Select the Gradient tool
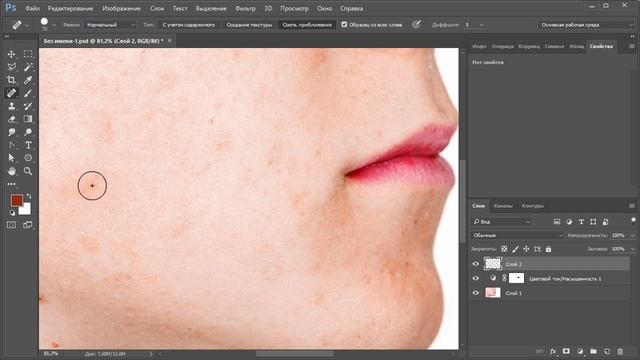This screenshot has width=640, height=360. click(28, 119)
